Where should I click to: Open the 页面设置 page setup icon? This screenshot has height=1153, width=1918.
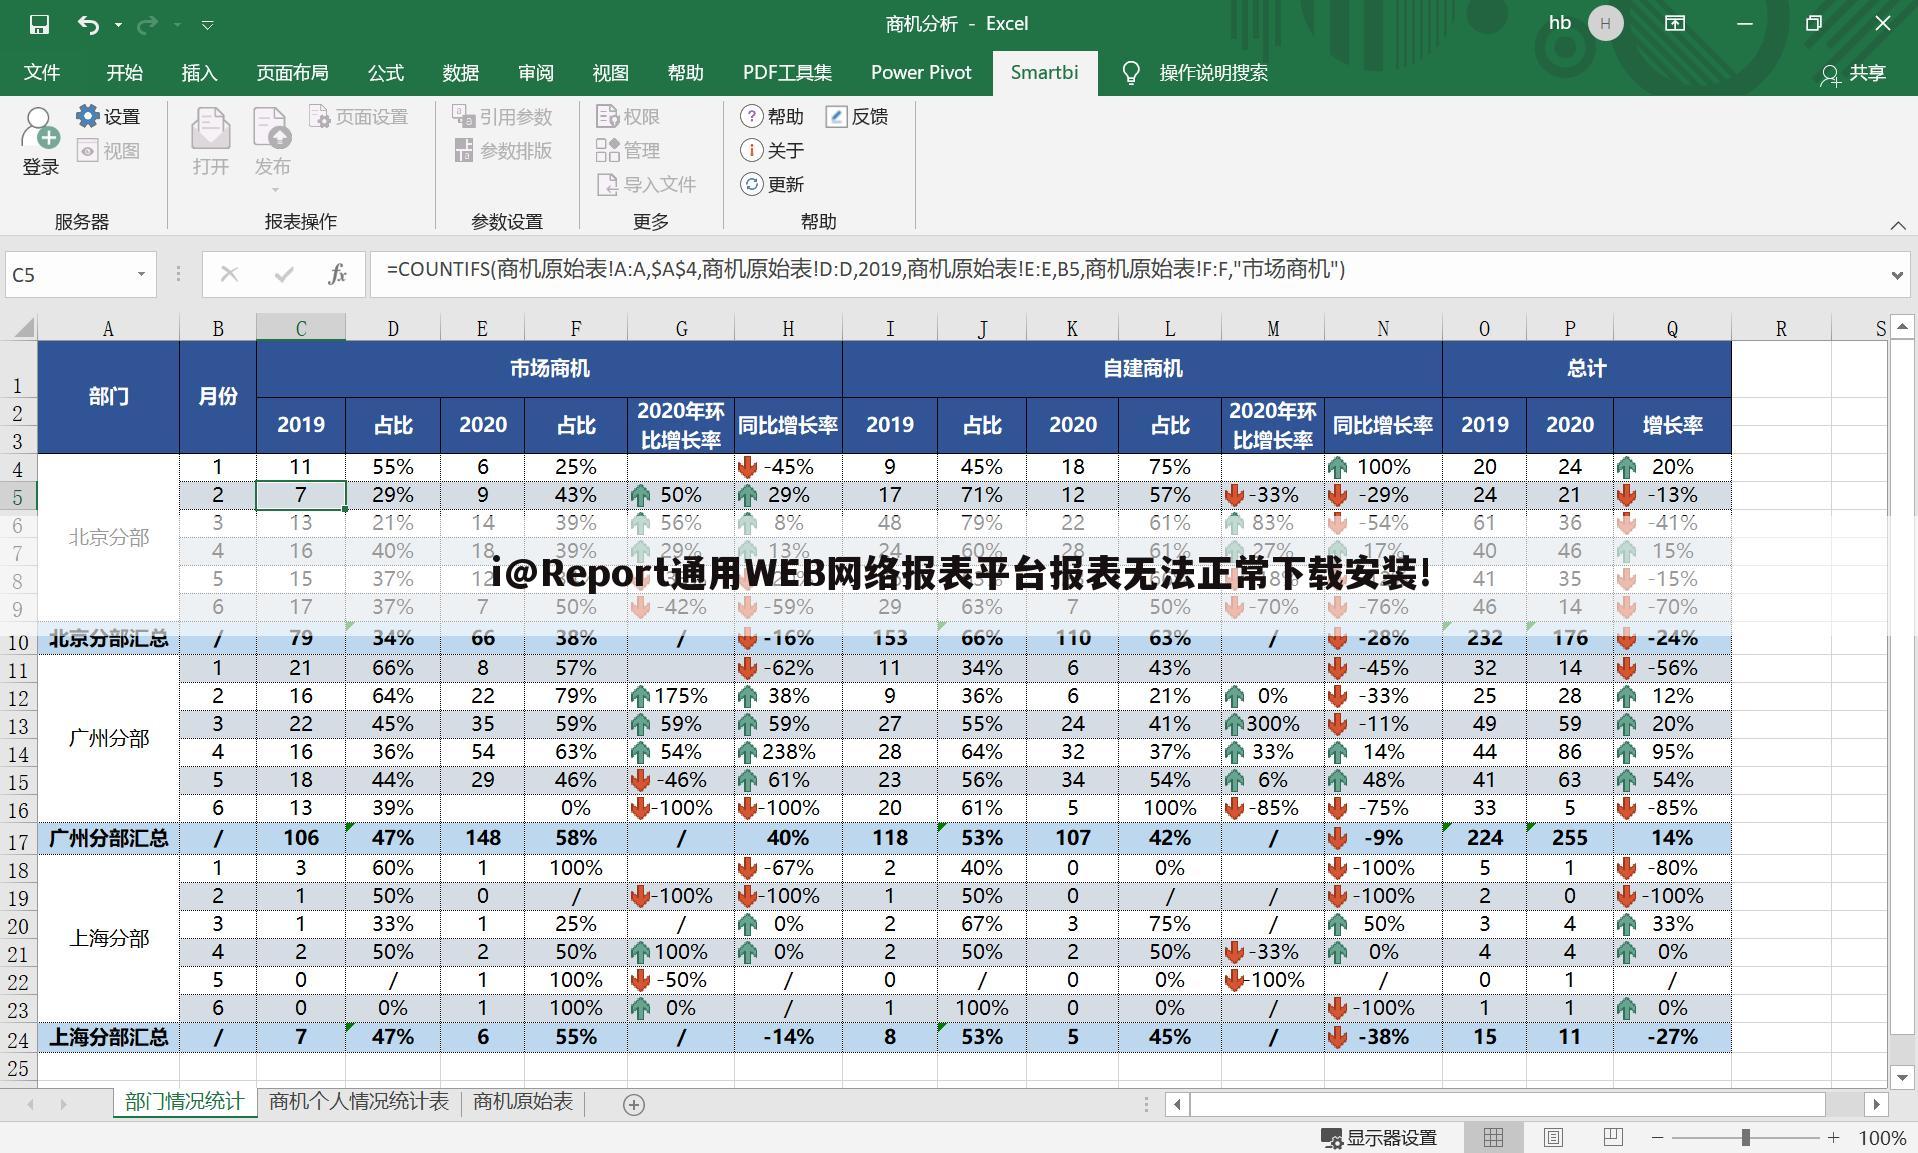(x=360, y=116)
